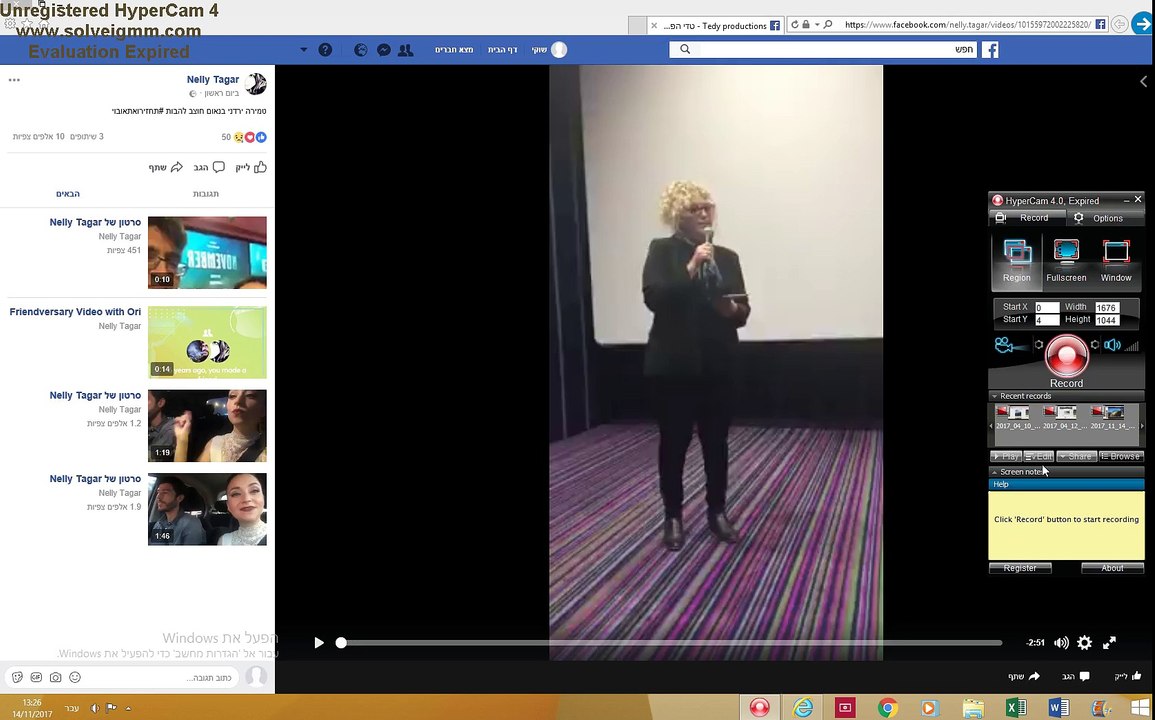This screenshot has width=1155, height=720.
Task: Click HyperCam Register button
Action: pyautogui.click(x=1020, y=568)
